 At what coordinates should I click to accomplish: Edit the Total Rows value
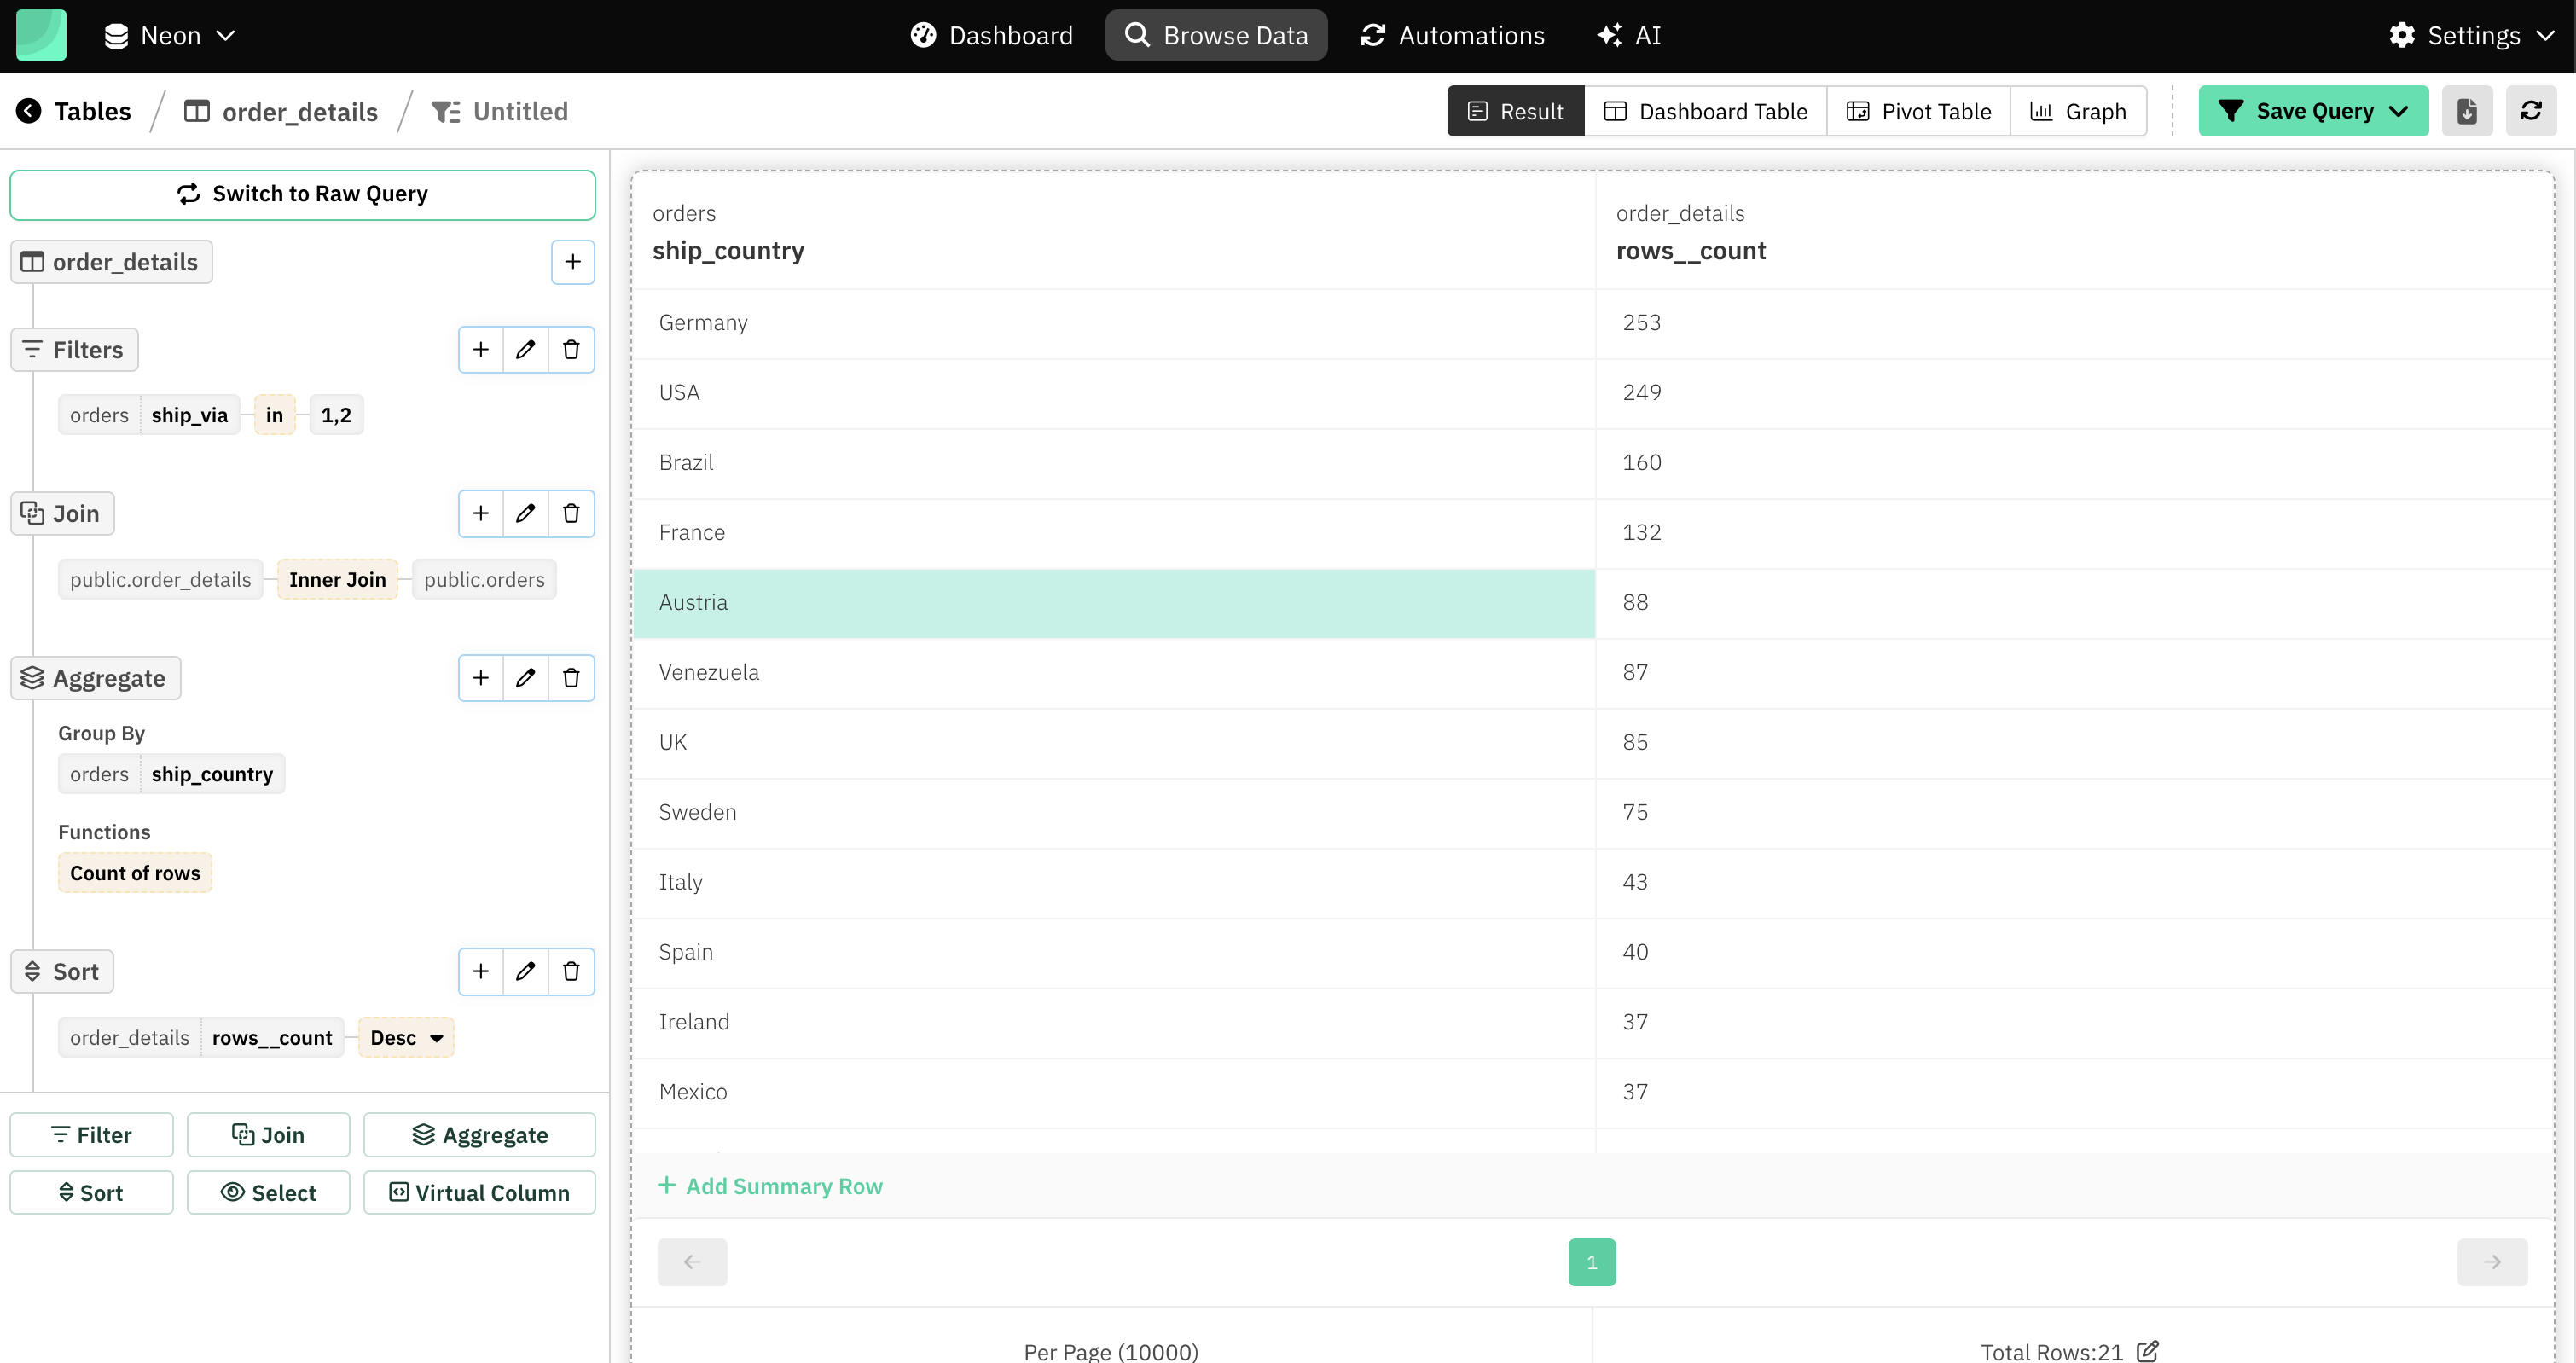(2146, 1351)
